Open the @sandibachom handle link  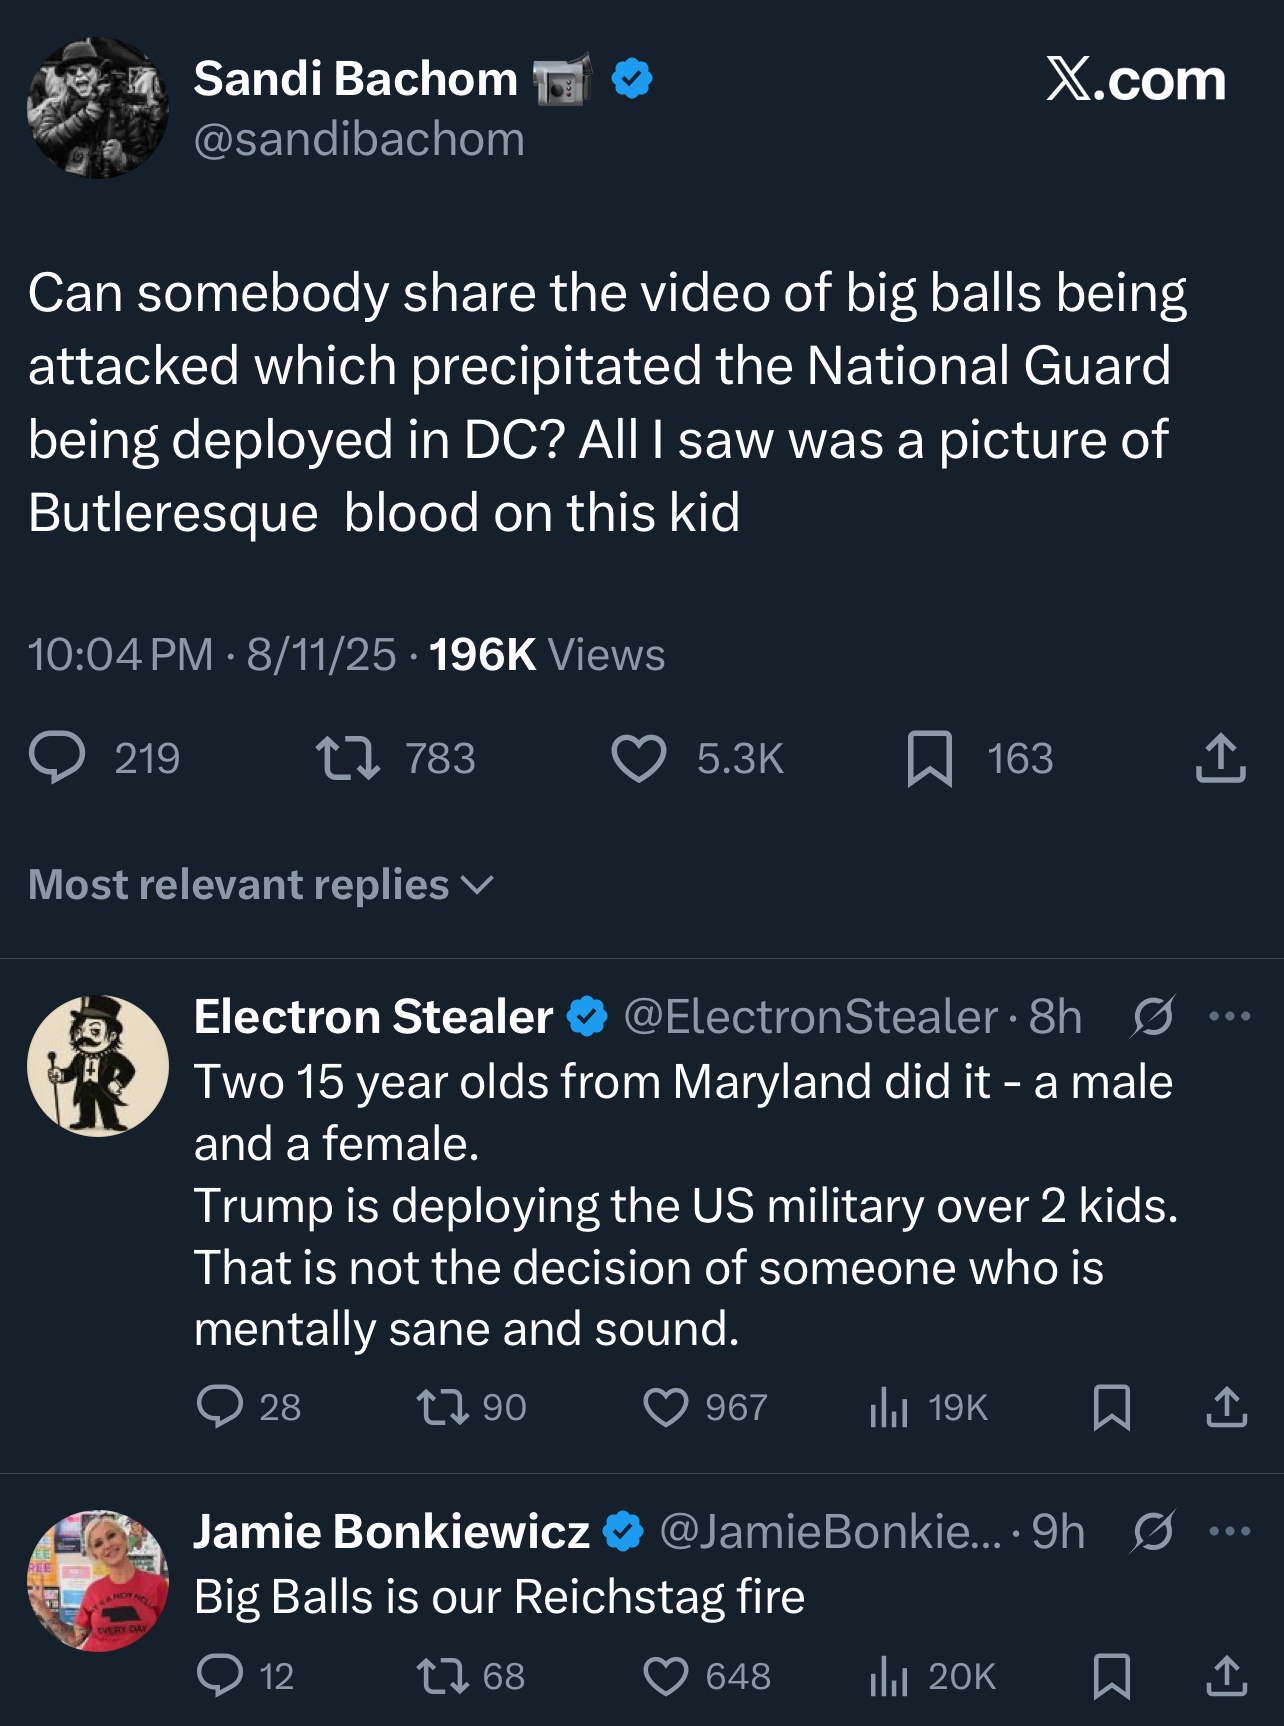pyautogui.click(x=359, y=139)
